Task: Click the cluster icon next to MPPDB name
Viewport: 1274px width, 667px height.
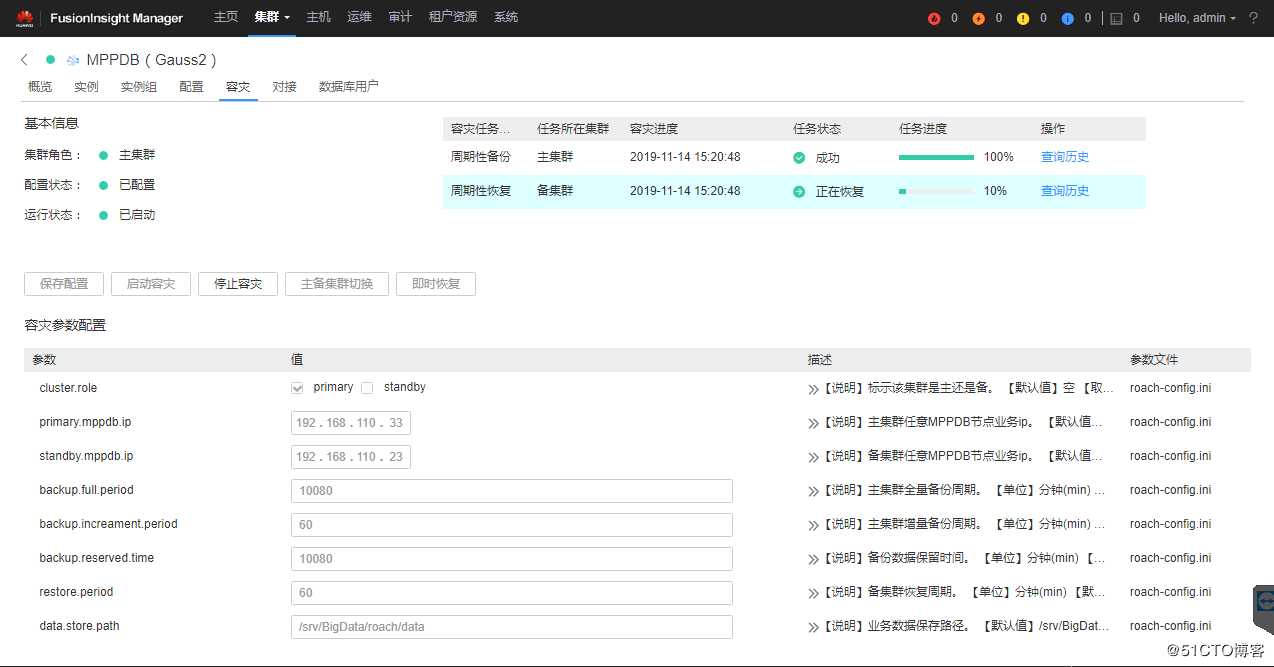Action: point(72,59)
